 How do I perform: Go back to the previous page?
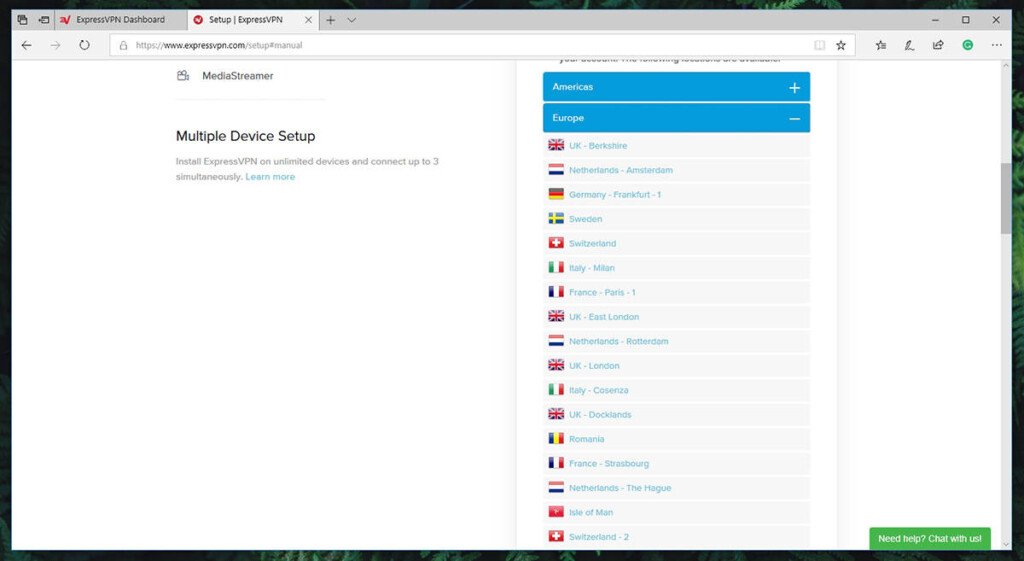coord(26,45)
